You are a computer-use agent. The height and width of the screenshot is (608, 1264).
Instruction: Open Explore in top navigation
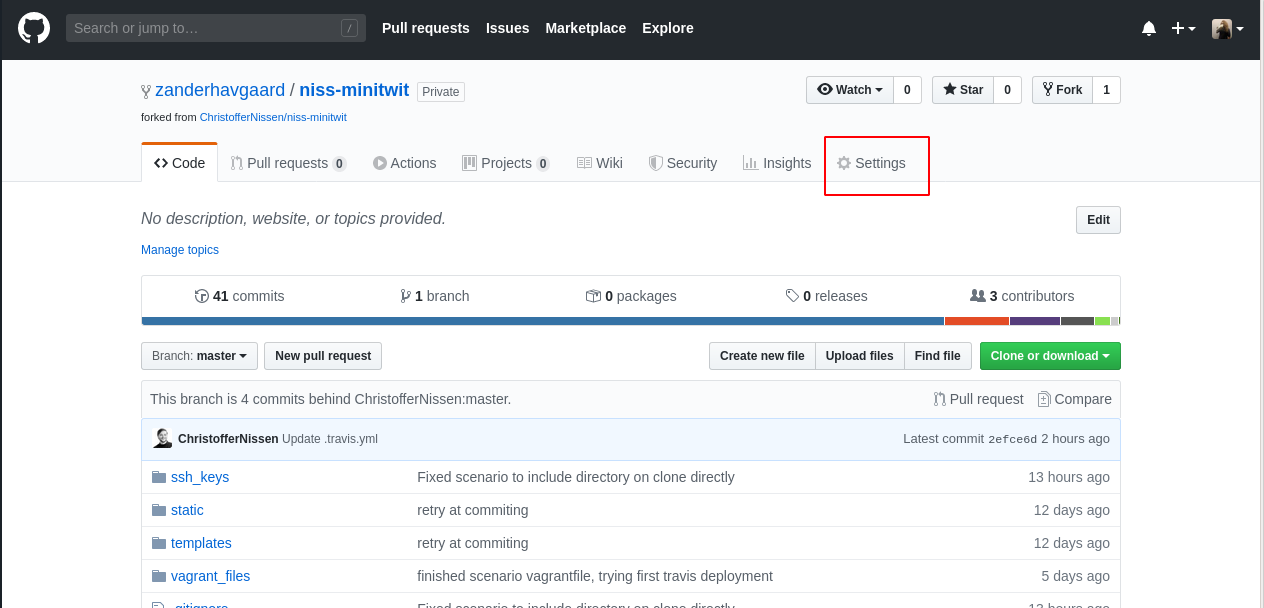pos(668,28)
